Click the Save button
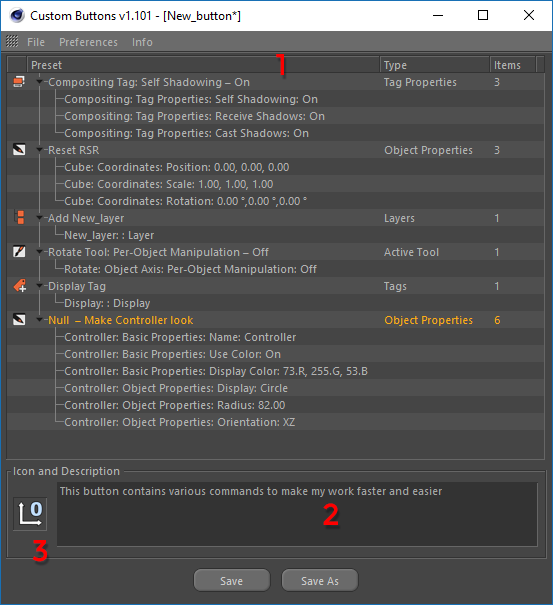The width and height of the screenshot is (553, 605). tap(232, 580)
